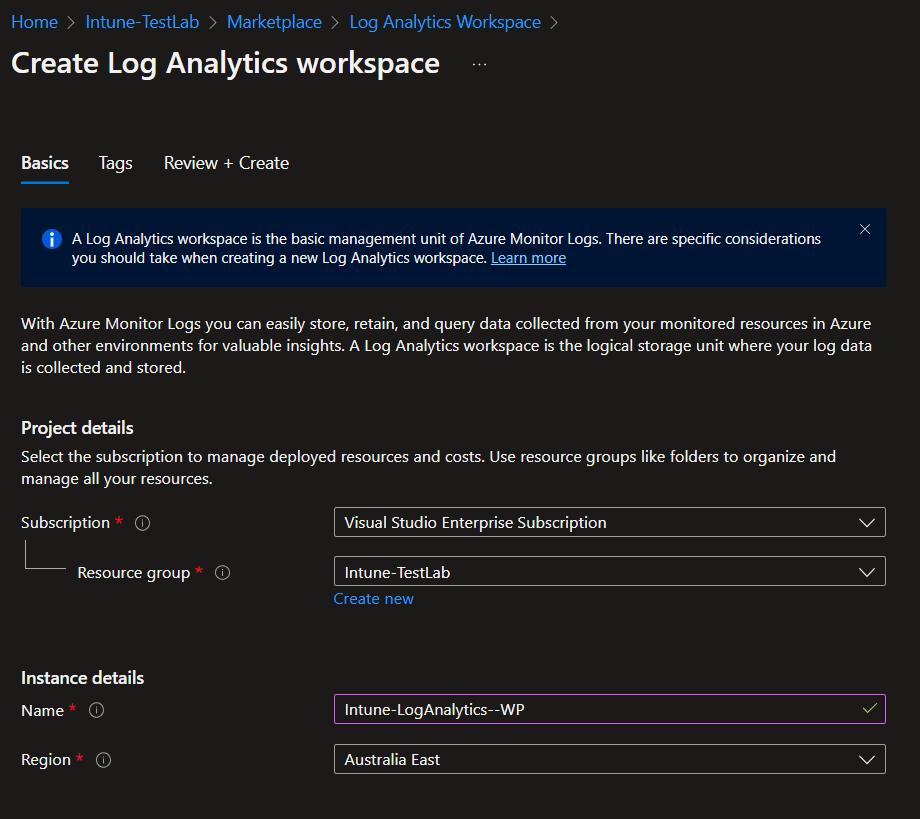Image resolution: width=920 pixels, height=819 pixels.
Task: Click the Learn more link
Action: coord(528,258)
